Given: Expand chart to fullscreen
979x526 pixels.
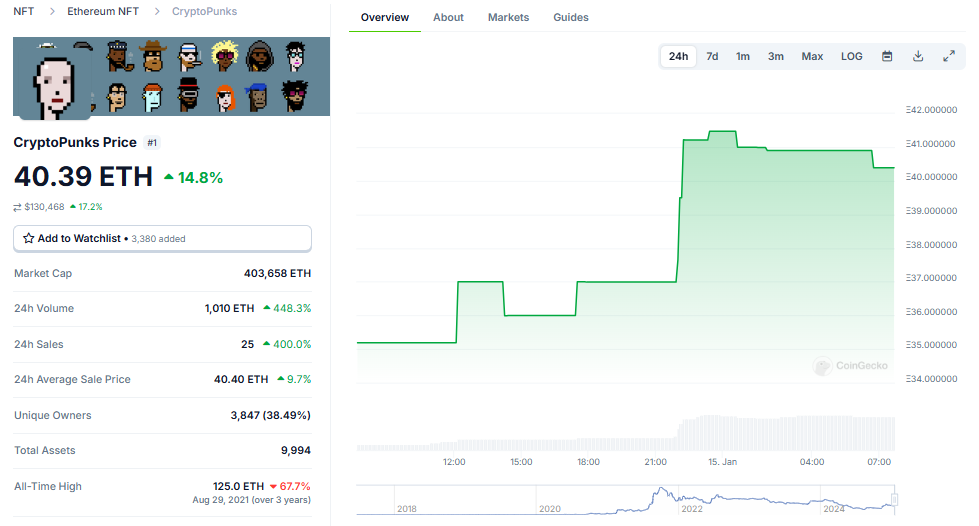Looking at the screenshot, I should tap(949, 56).
